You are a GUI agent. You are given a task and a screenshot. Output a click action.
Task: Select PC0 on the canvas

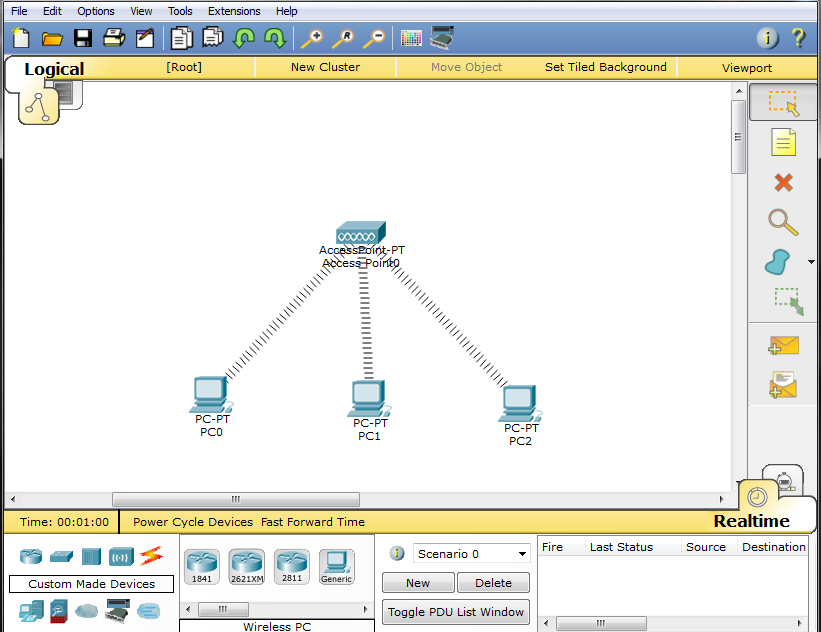[210, 394]
